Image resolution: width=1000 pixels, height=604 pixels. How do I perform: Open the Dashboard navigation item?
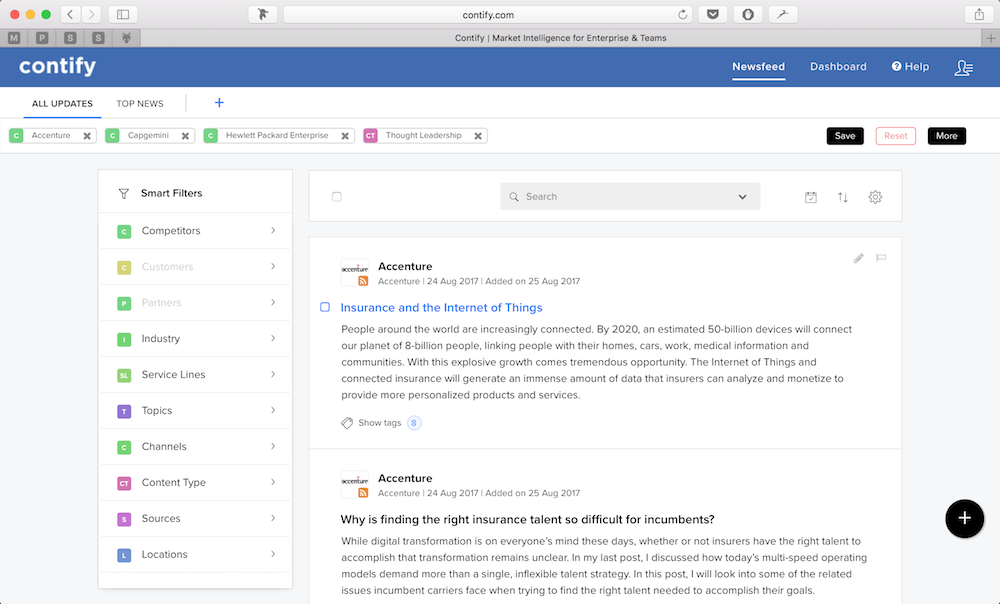[x=838, y=67]
